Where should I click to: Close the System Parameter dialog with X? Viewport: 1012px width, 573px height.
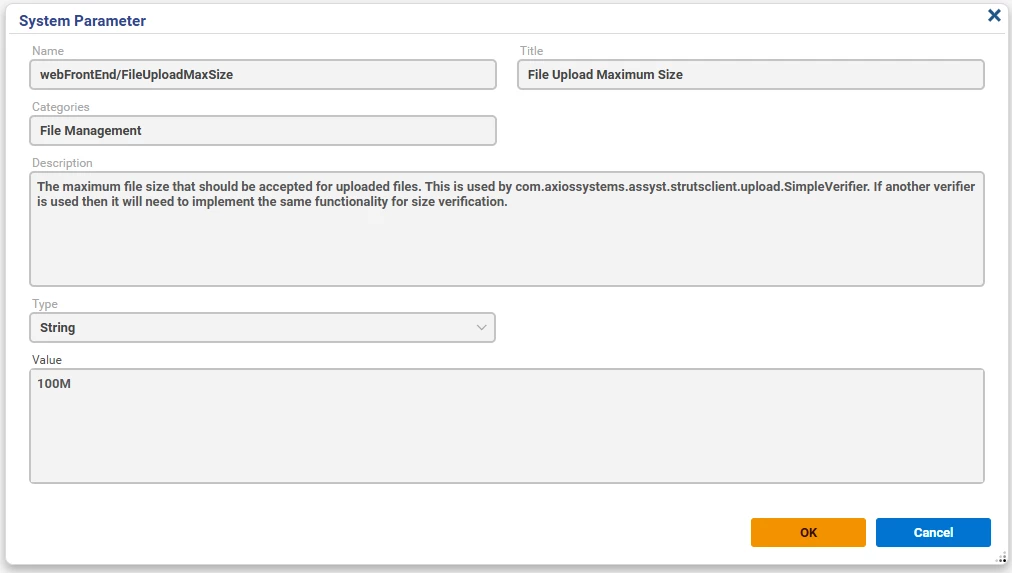pos(994,15)
